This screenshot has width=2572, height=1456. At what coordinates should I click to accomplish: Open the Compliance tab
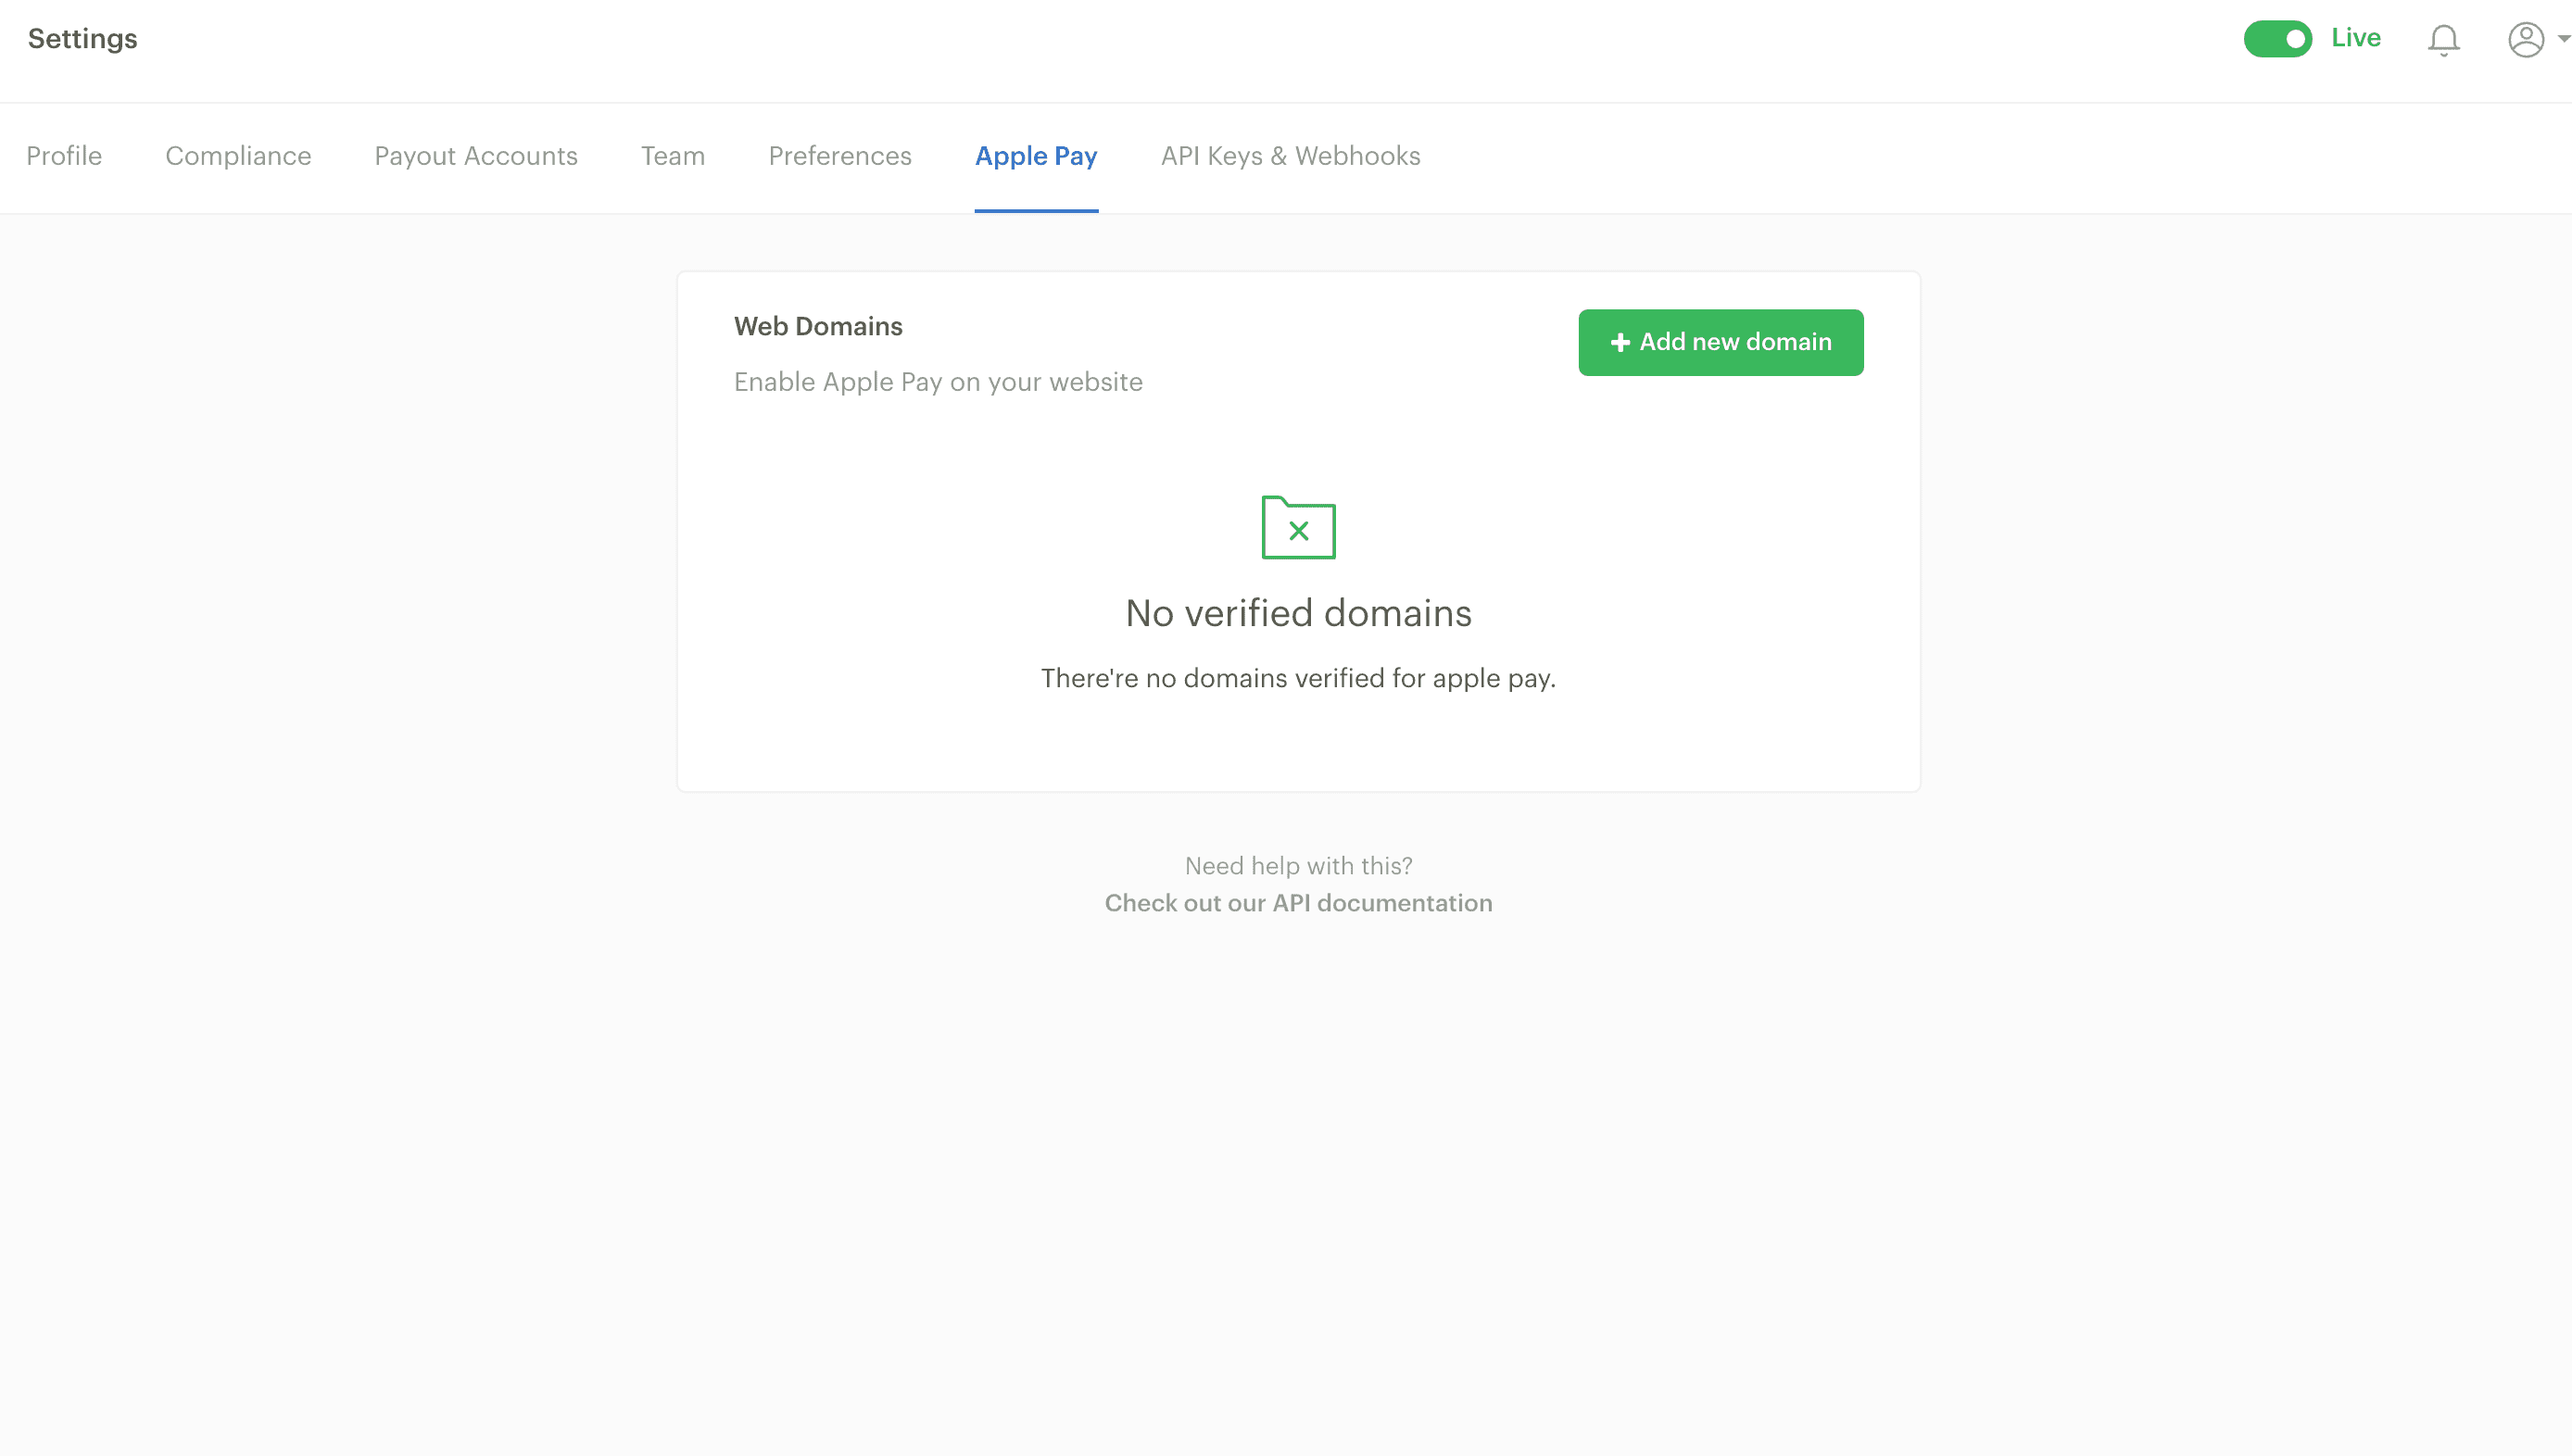point(238,156)
